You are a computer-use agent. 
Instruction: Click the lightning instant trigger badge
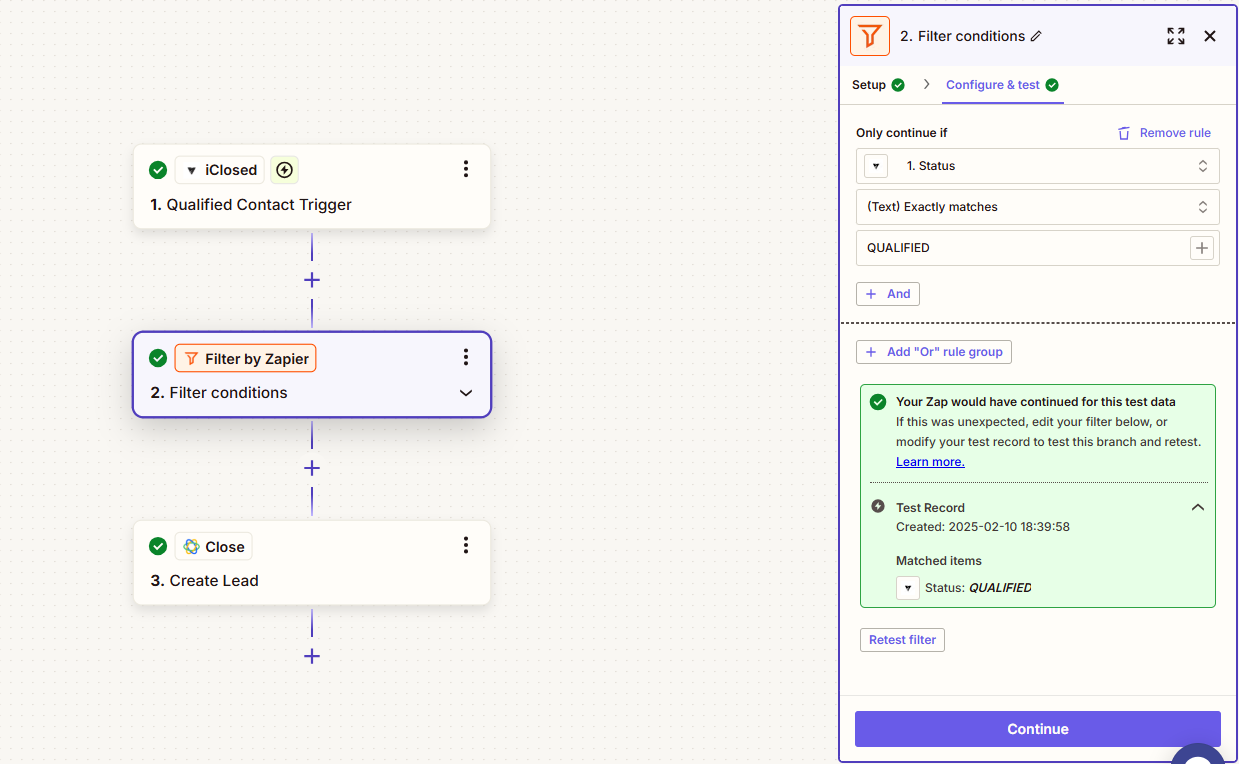[284, 170]
